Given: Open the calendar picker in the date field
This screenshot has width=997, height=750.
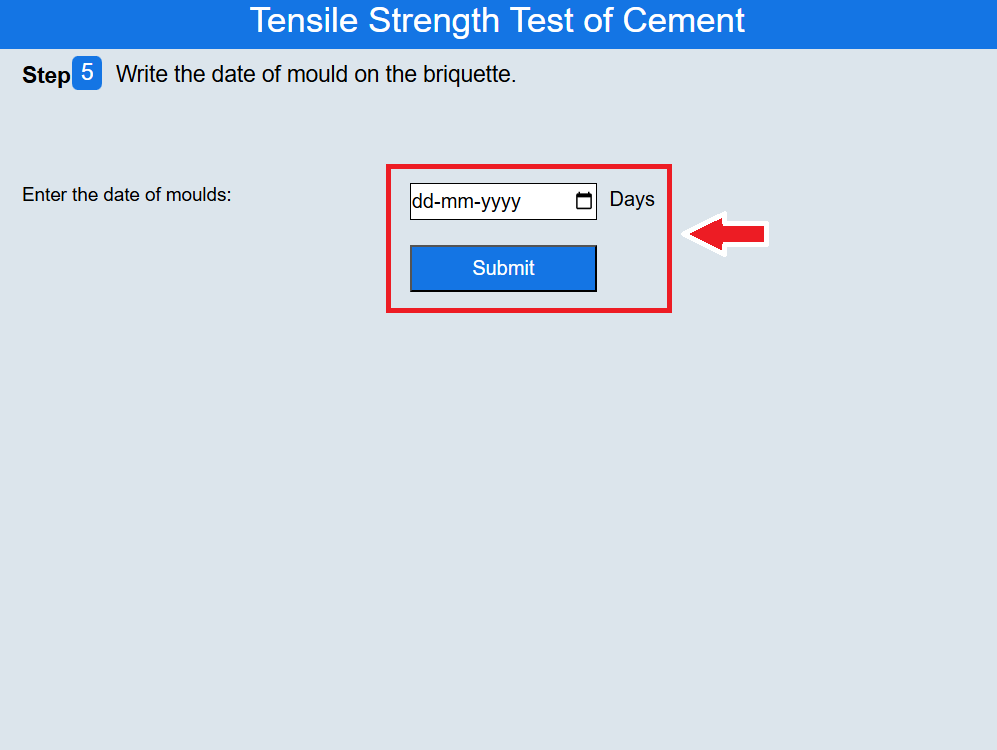Looking at the screenshot, I should [x=584, y=201].
